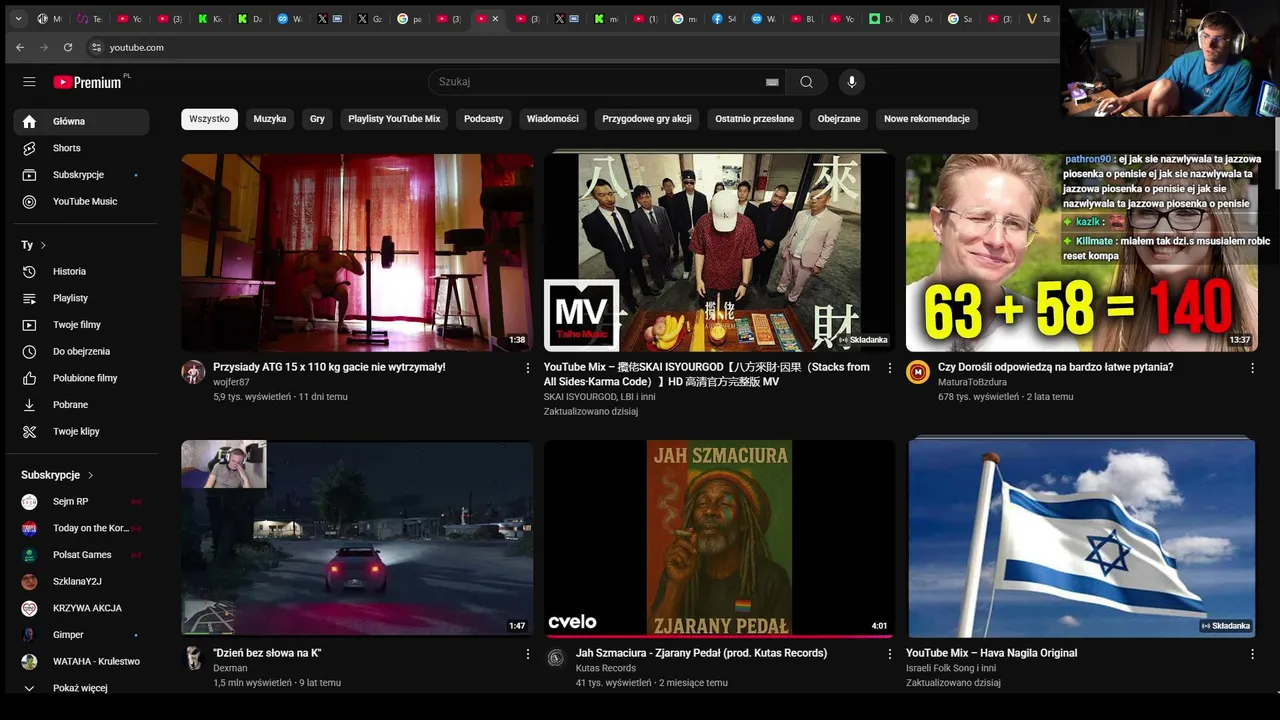Open SzklanaY2J channel
This screenshot has height=720, width=1280.
81,581
